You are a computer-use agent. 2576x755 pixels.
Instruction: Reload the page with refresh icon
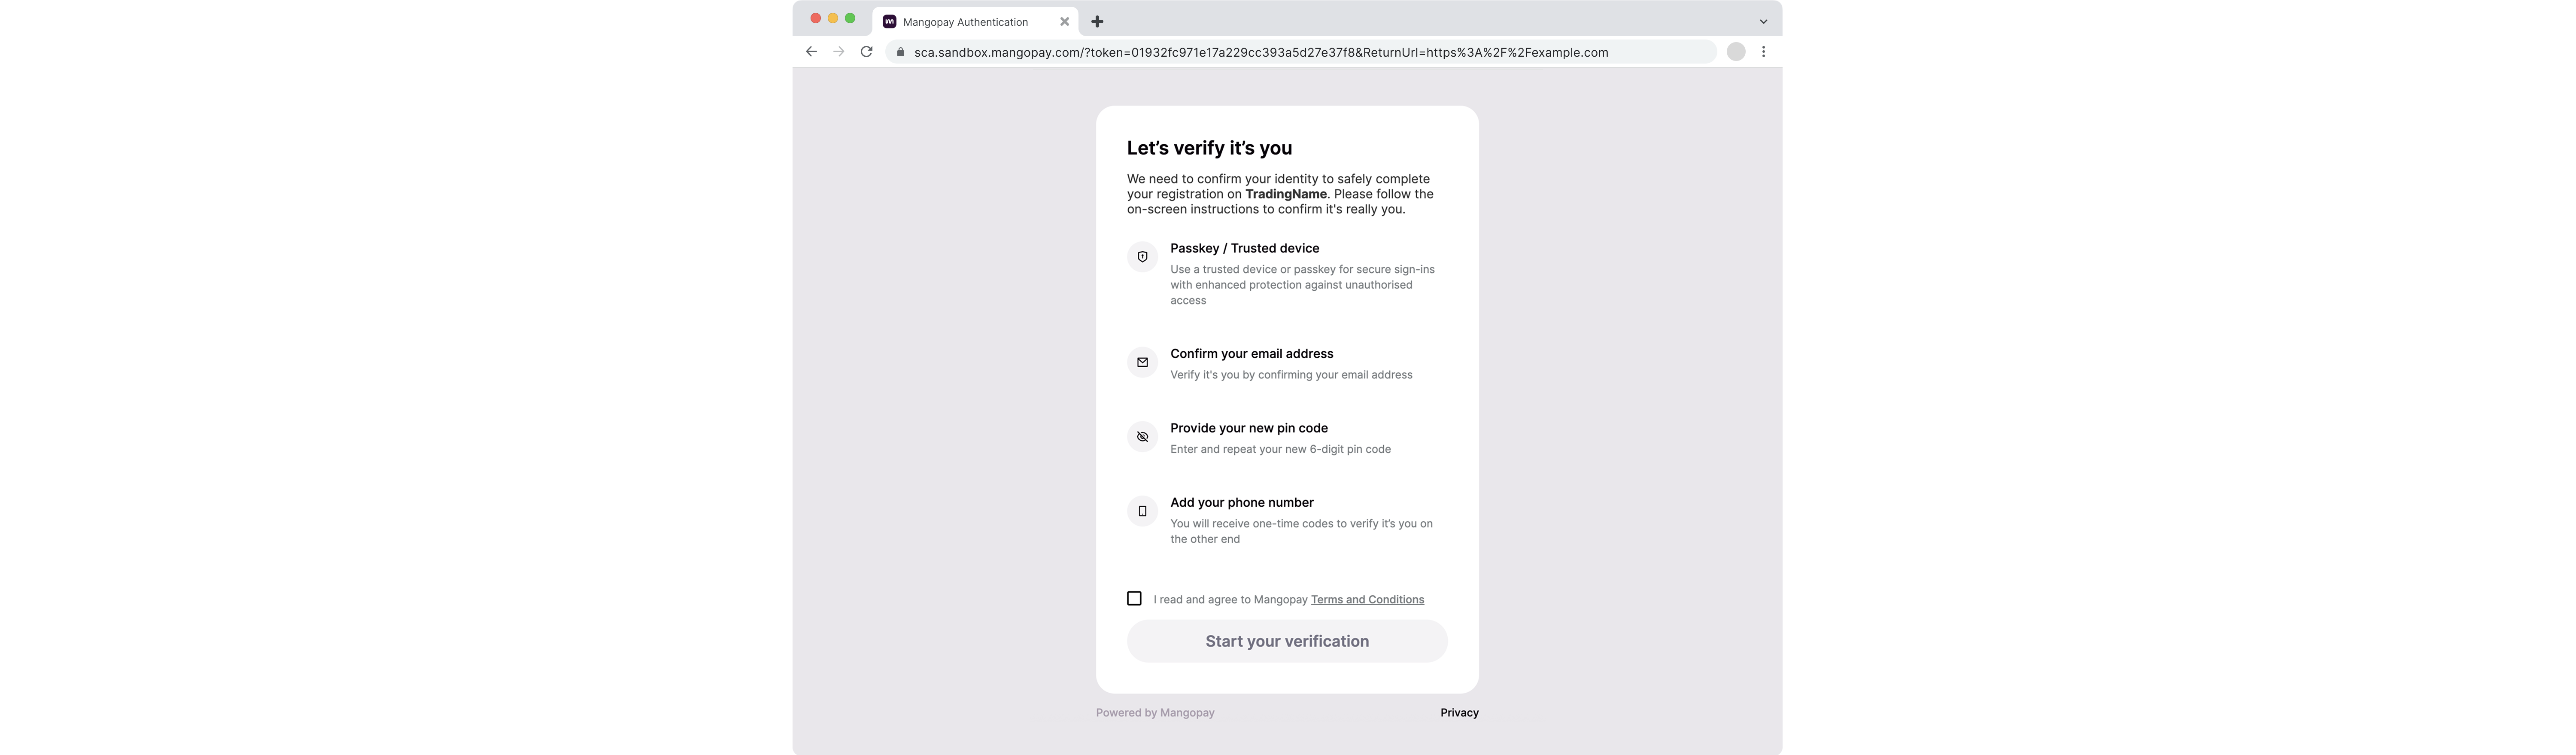click(866, 52)
